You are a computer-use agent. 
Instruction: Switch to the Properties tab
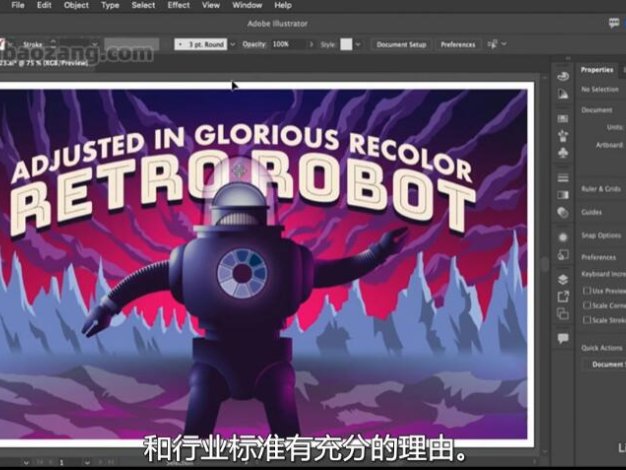click(x=597, y=69)
